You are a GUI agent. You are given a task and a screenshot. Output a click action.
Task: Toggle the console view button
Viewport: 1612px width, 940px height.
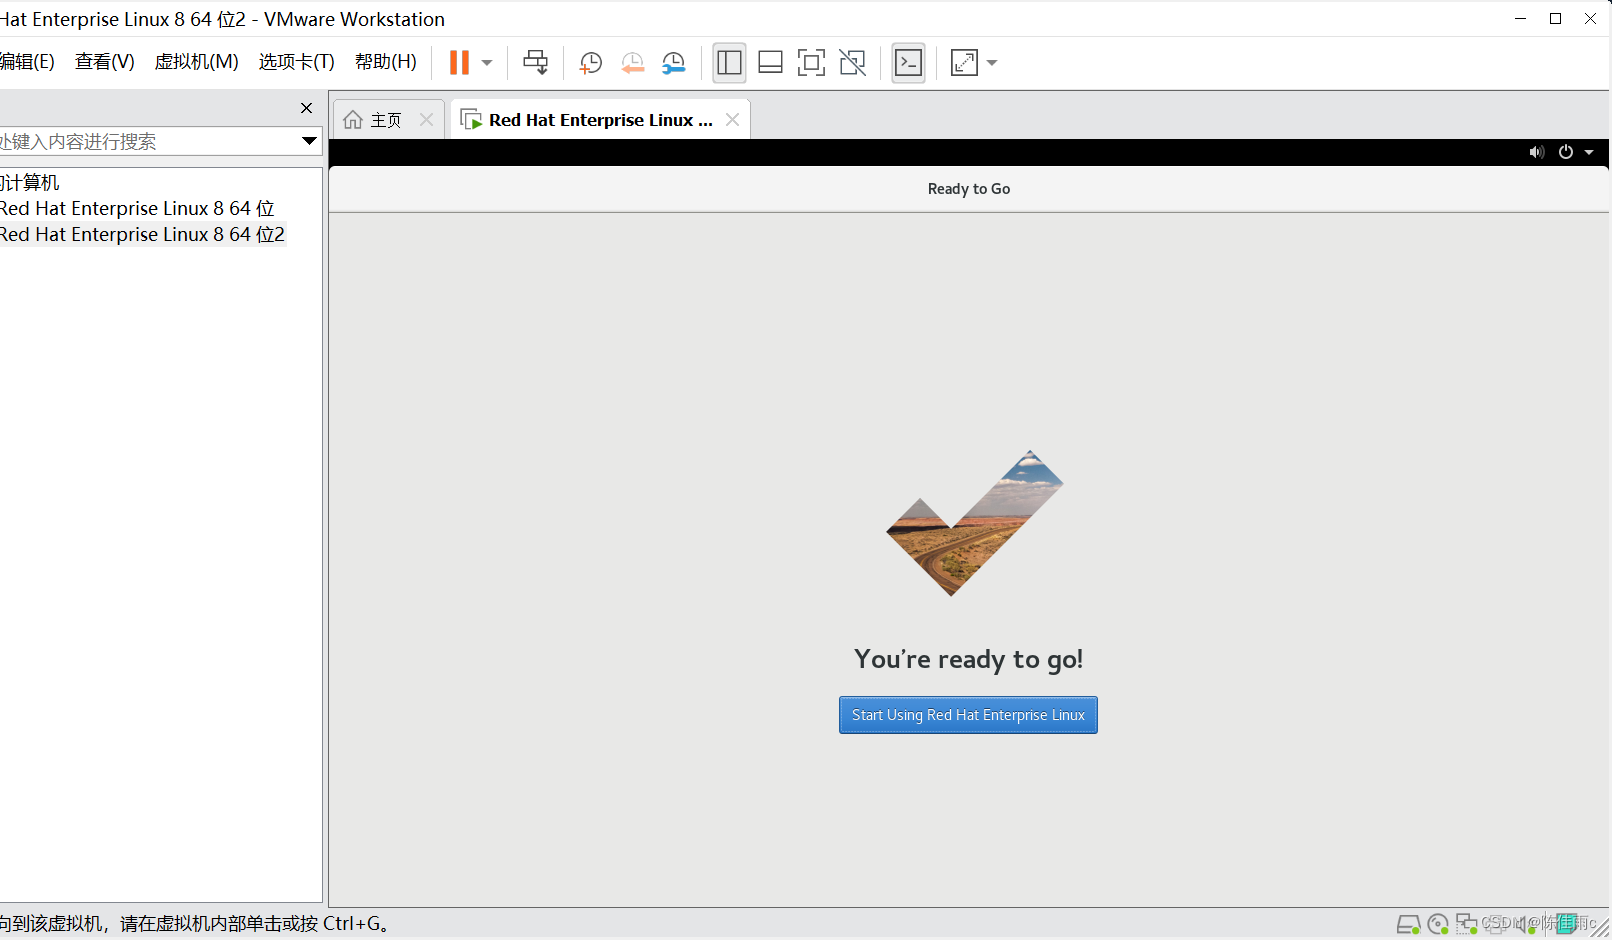908,62
